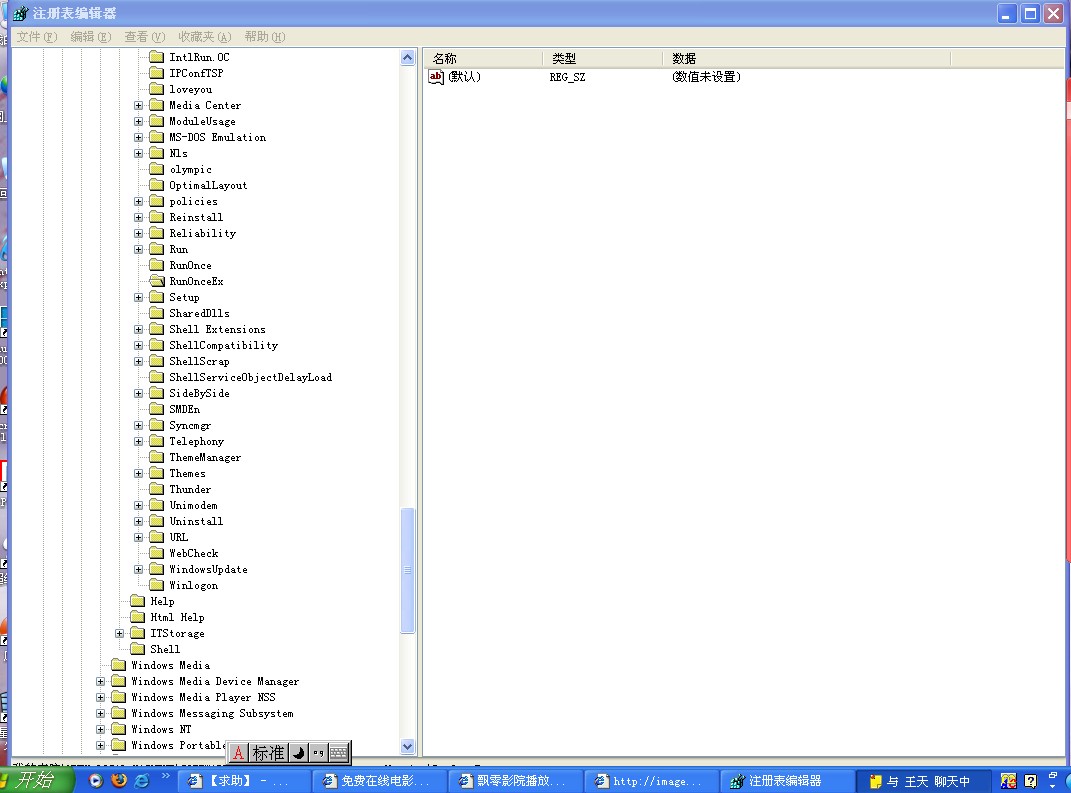This screenshot has width=1071, height=793.
Task: Select the OptimalLayout key
Action: (x=208, y=185)
